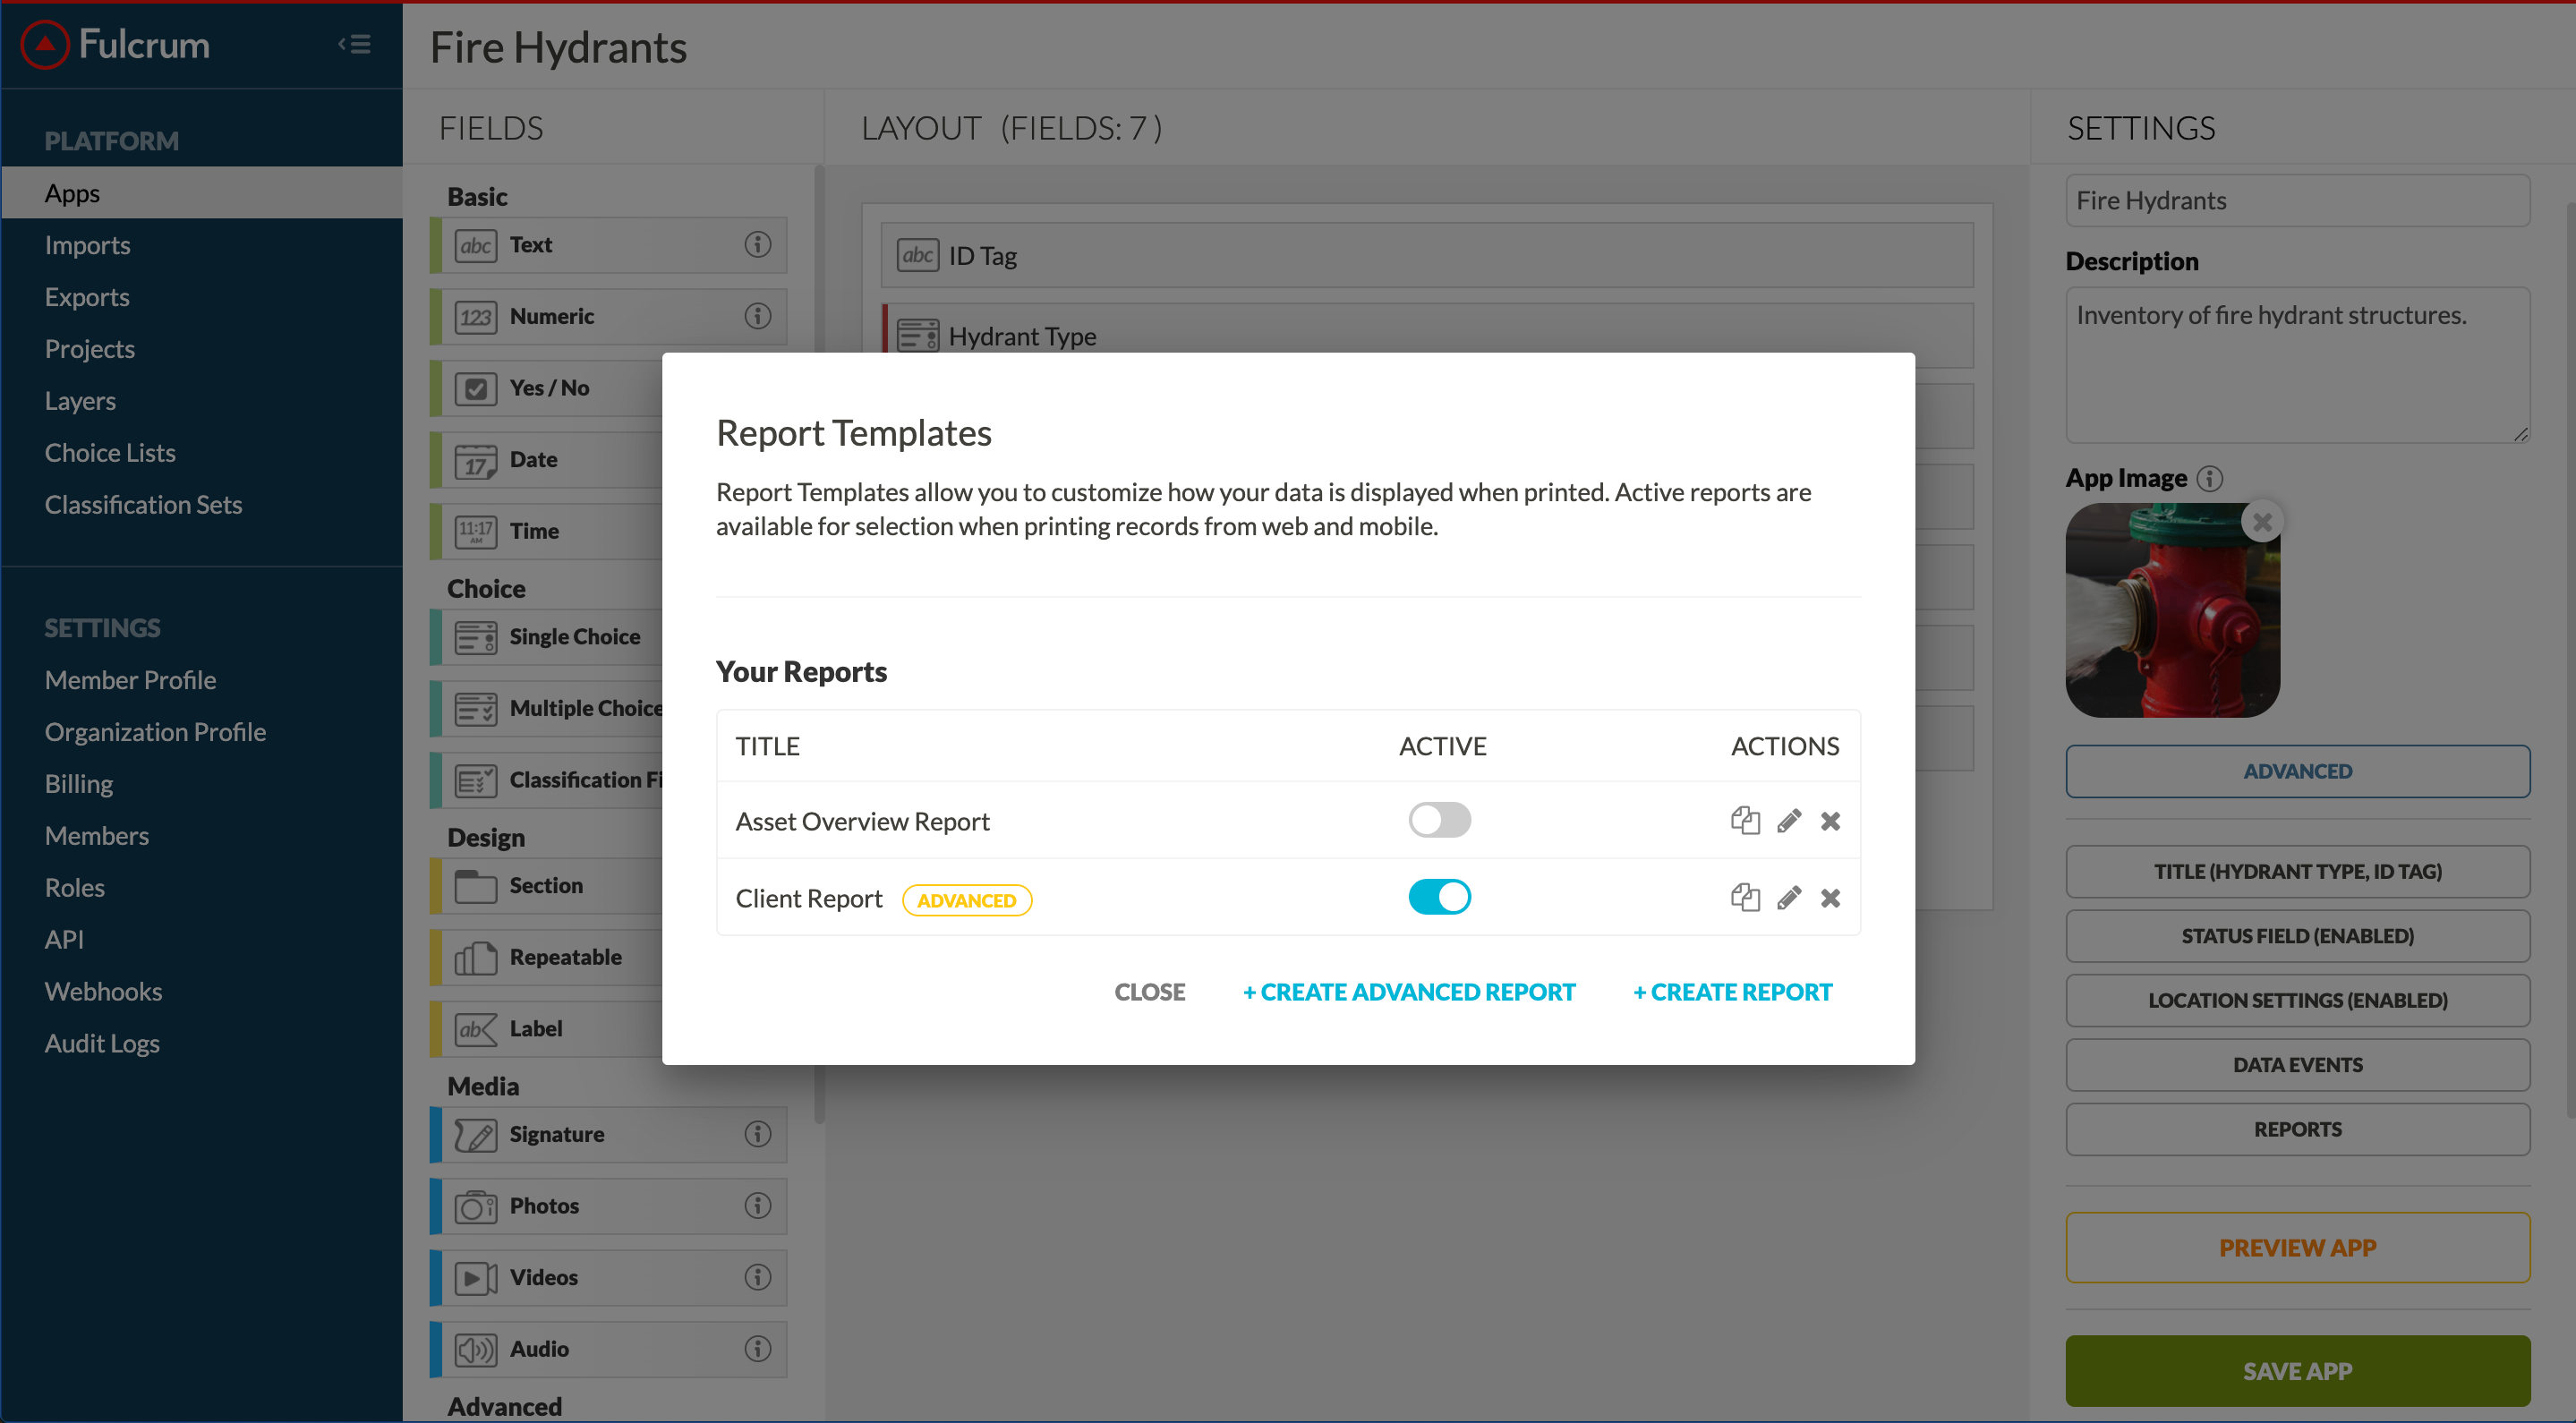The height and width of the screenshot is (1423, 2576).
Task: Delete the Client Report
Action: point(1830,898)
